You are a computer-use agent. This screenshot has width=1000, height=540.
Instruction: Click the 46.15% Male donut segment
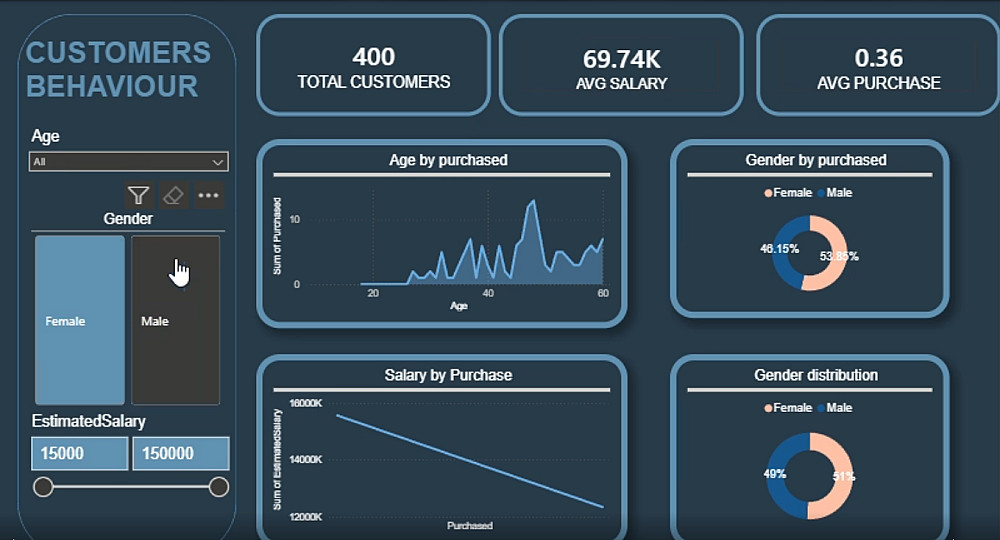tap(782, 249)
